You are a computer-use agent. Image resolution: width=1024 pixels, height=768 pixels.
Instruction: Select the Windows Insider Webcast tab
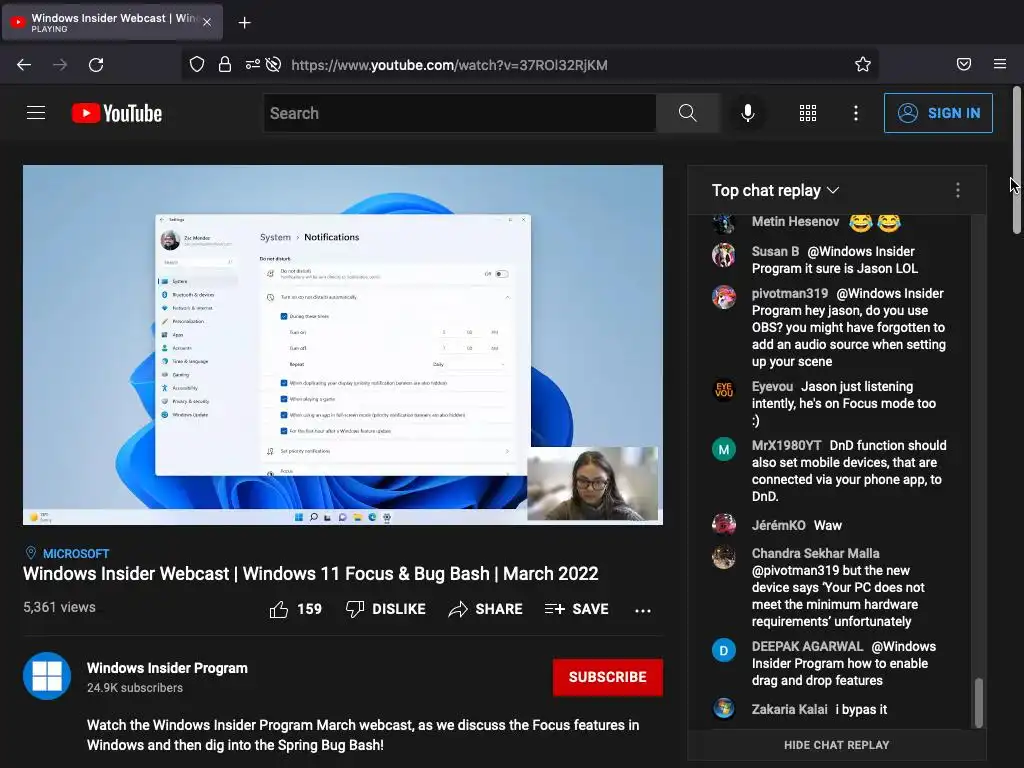(x=112, y=22)
